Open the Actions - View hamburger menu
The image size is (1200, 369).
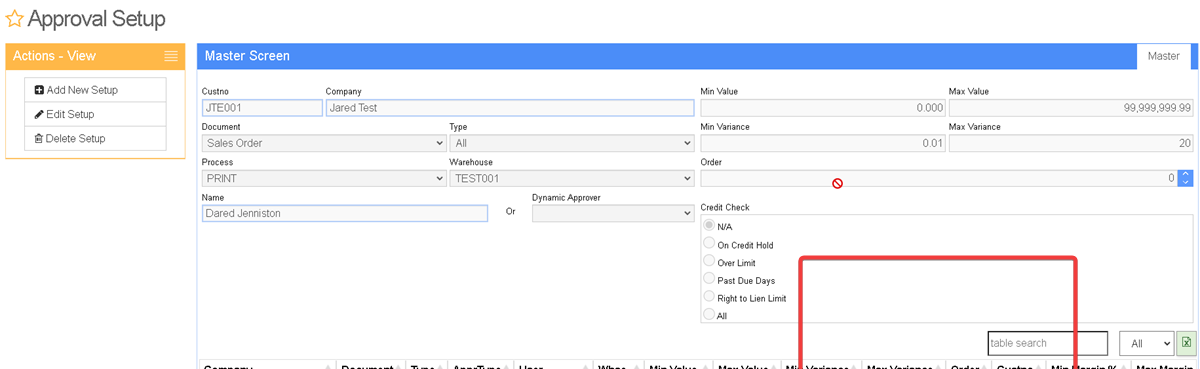click(x=171, y=56)
